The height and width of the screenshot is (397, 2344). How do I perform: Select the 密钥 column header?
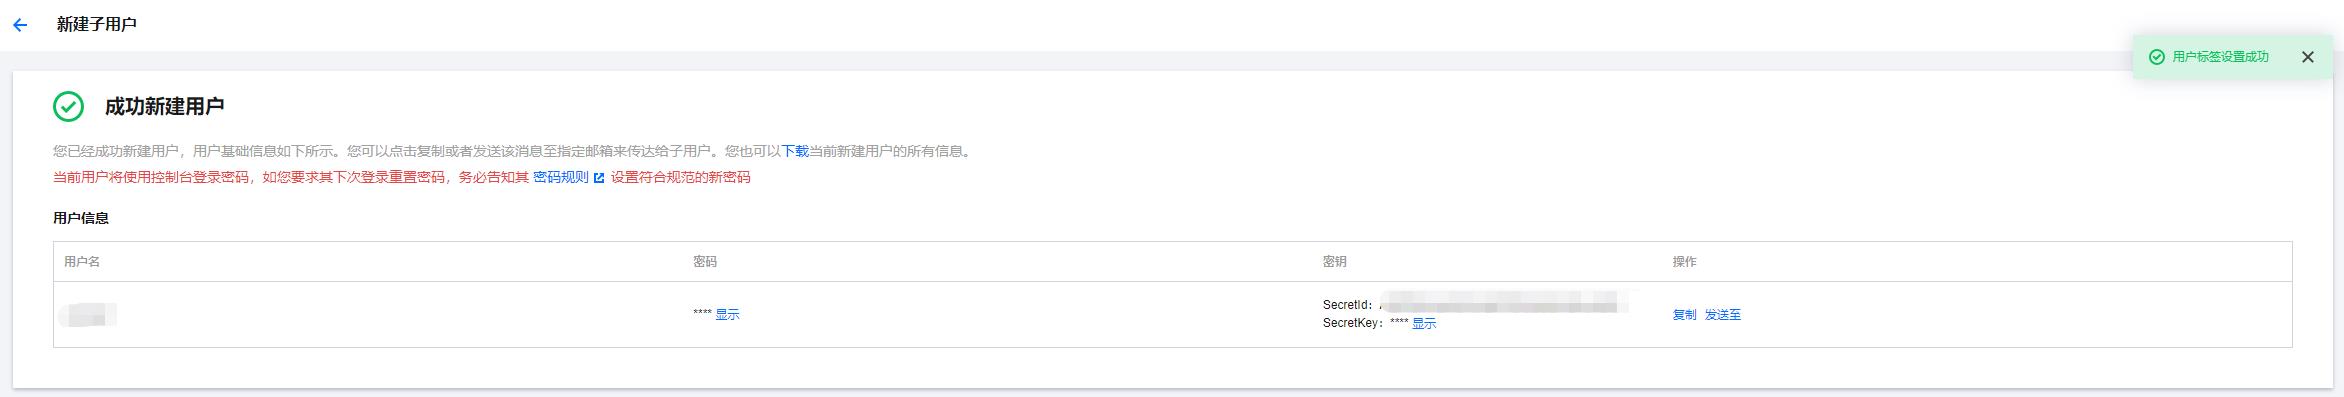coord(1335,261)
